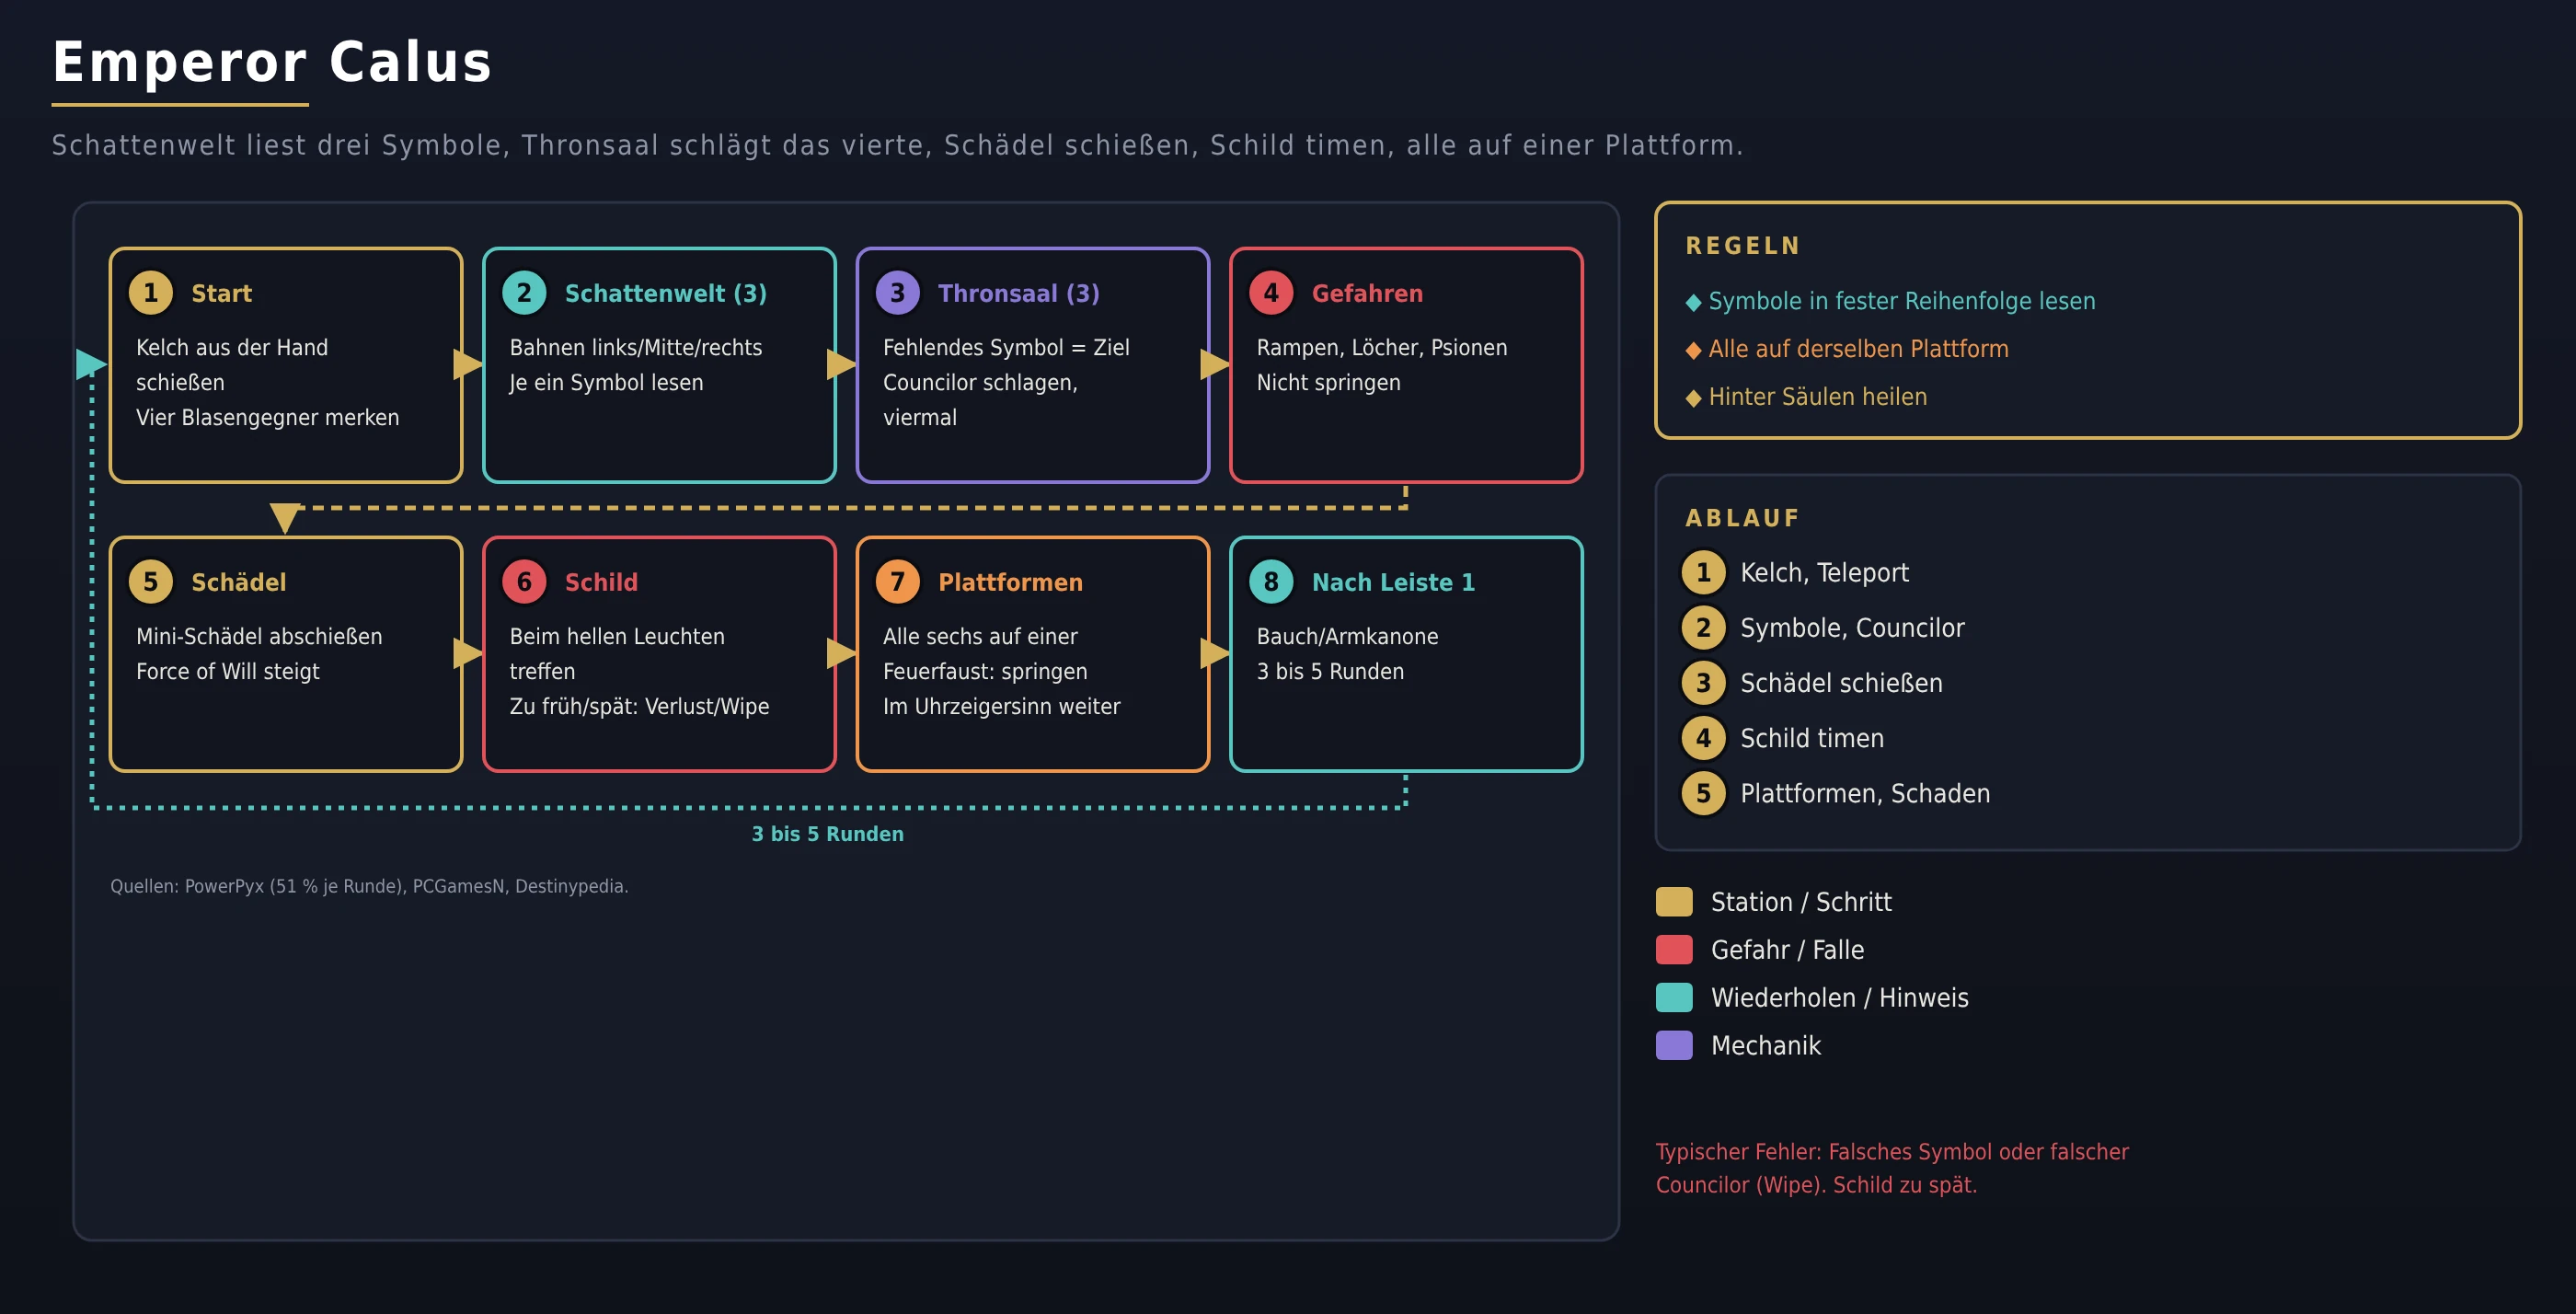2576x1314 pixels.
Task: Click the red Gefahr / Falle legend swatch
Action: 1674,949
